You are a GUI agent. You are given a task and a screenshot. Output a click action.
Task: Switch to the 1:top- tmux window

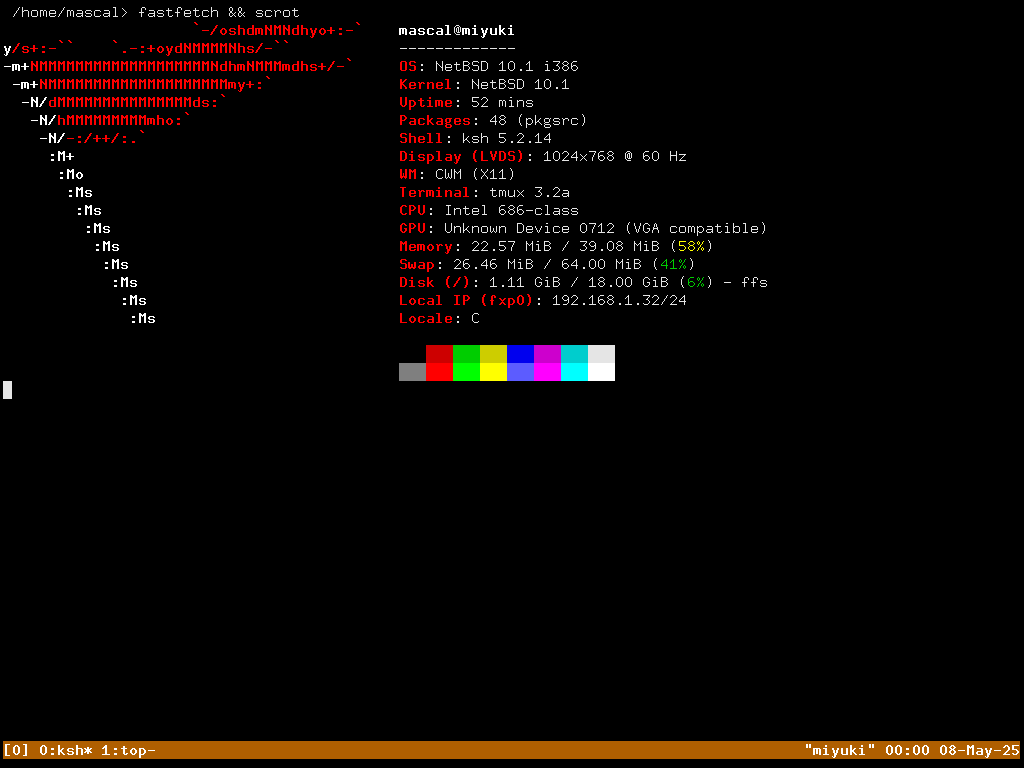pyautogui.click(x=128, y=750)
